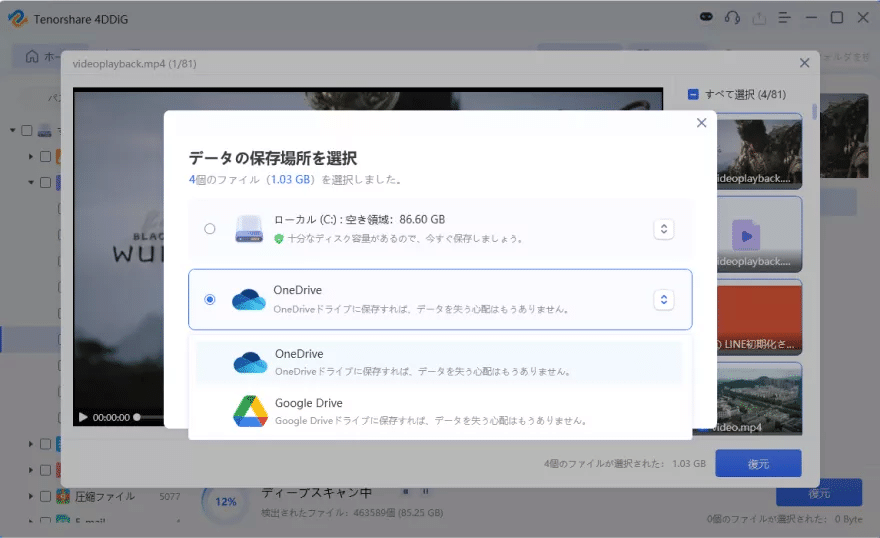Close the videoplayback.mp4 preview window
The image size is (880, 538).
[804, 63]
